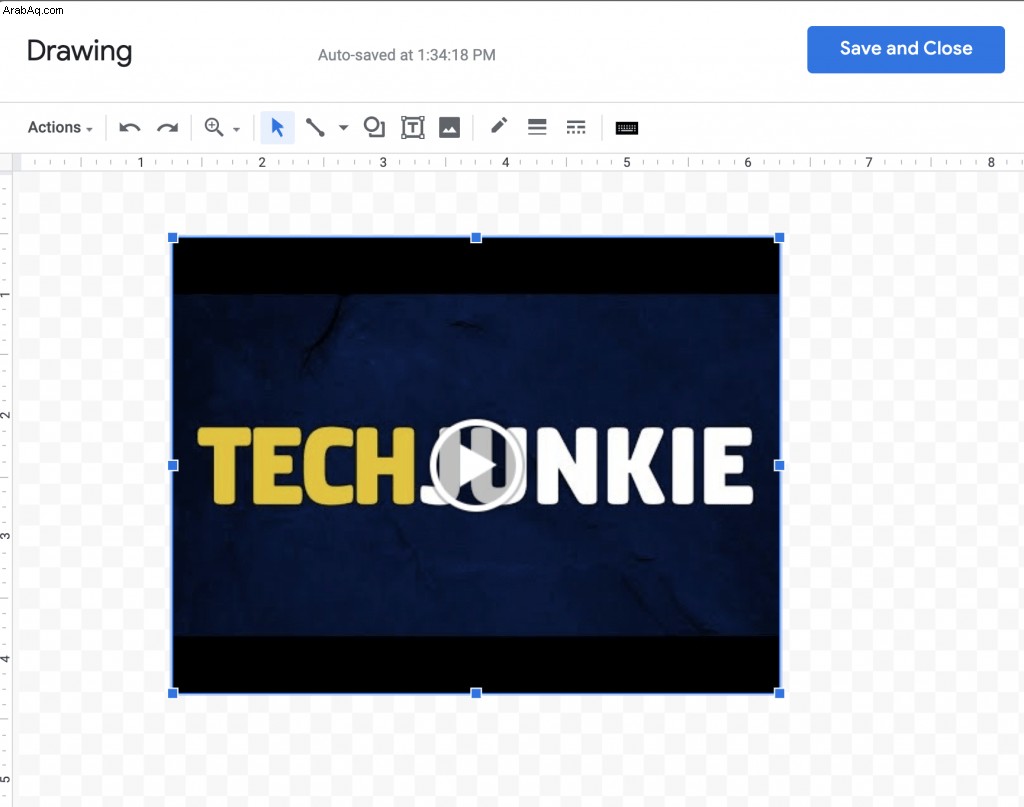This screenshot has height=807, width=1024.
Task: Click the top-middle resize handle of the image
Action: (476, 238)
